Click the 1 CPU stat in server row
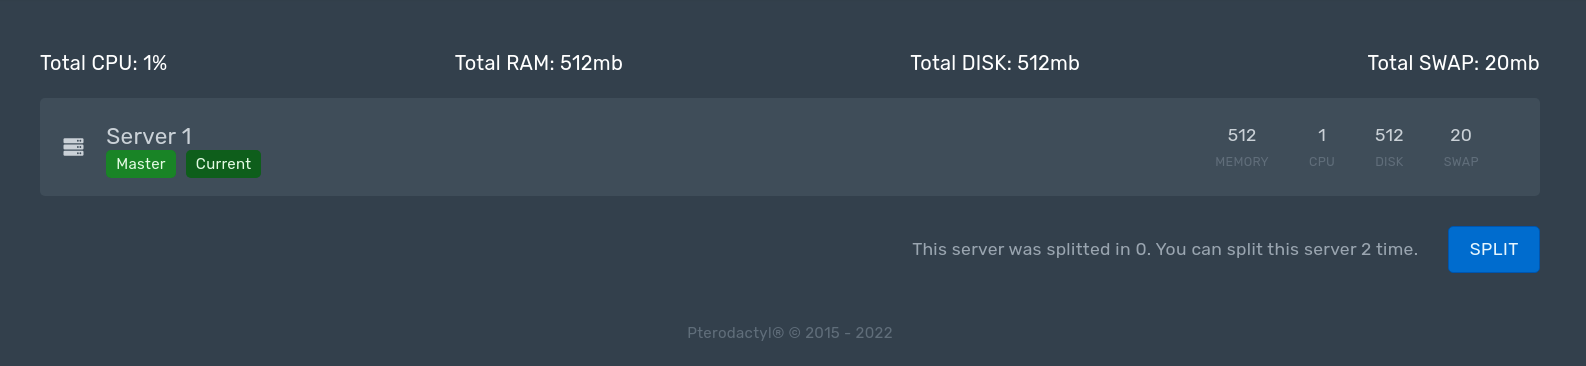 [x=1322, y=147]
